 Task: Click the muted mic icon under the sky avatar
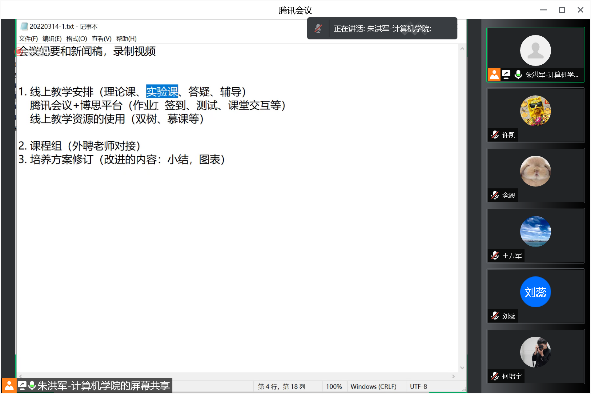[x=495, y=255]
